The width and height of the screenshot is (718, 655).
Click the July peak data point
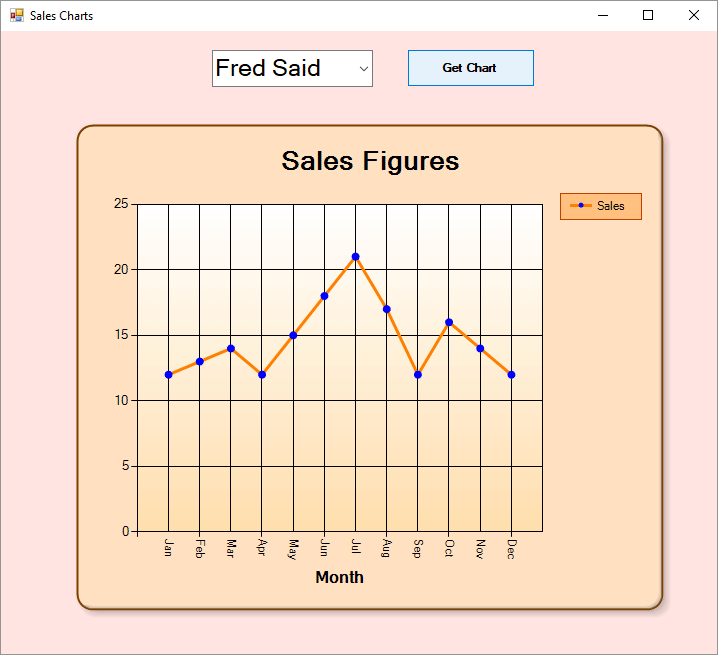pyautogui.click(x=355, y=257)
